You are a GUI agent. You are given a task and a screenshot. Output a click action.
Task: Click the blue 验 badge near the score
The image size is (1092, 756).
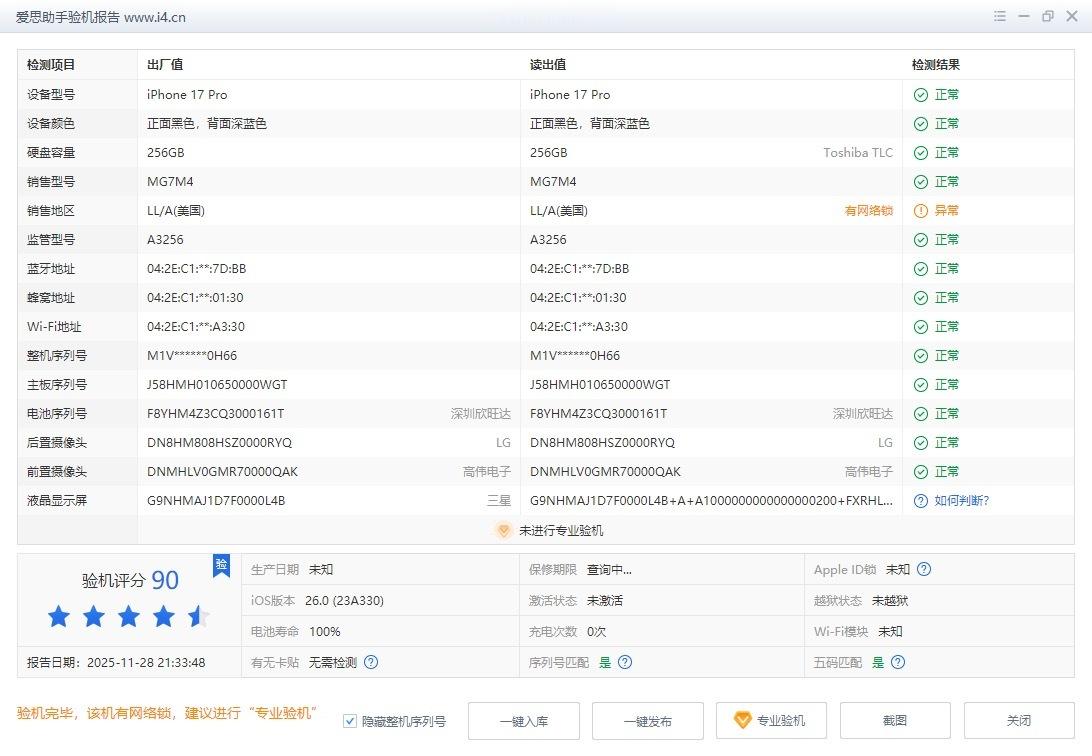tap(221, 565)
